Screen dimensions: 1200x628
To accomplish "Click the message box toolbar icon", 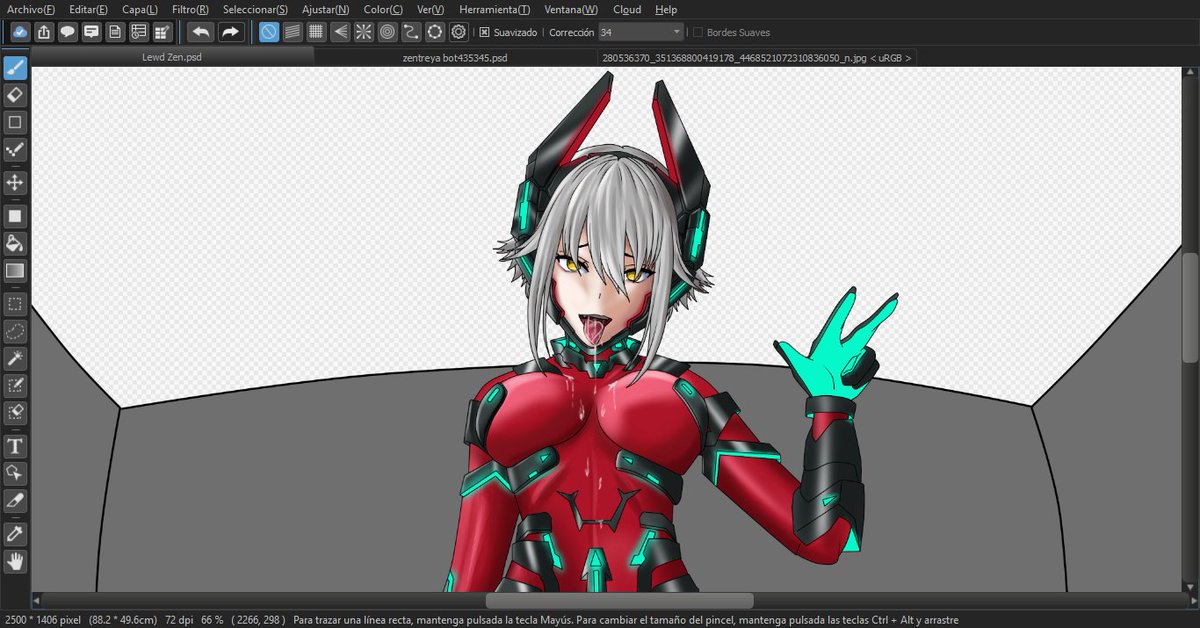I will [92, 32].
